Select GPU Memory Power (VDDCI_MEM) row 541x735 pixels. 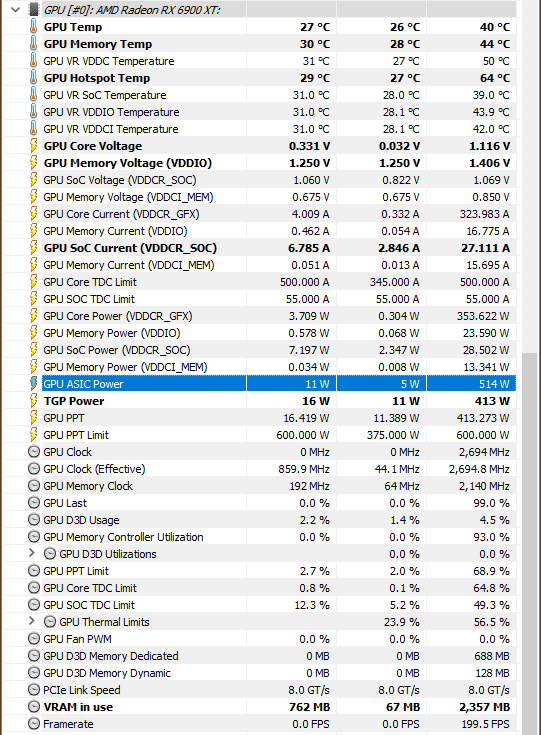point(260,367)
